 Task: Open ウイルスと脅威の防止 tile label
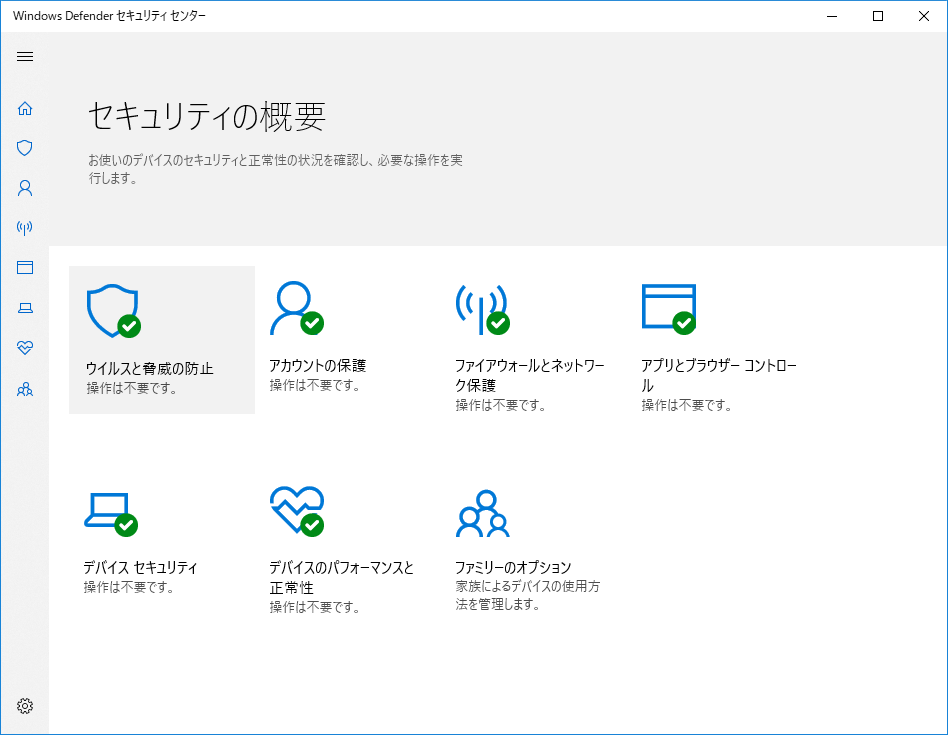coord(149,369)
